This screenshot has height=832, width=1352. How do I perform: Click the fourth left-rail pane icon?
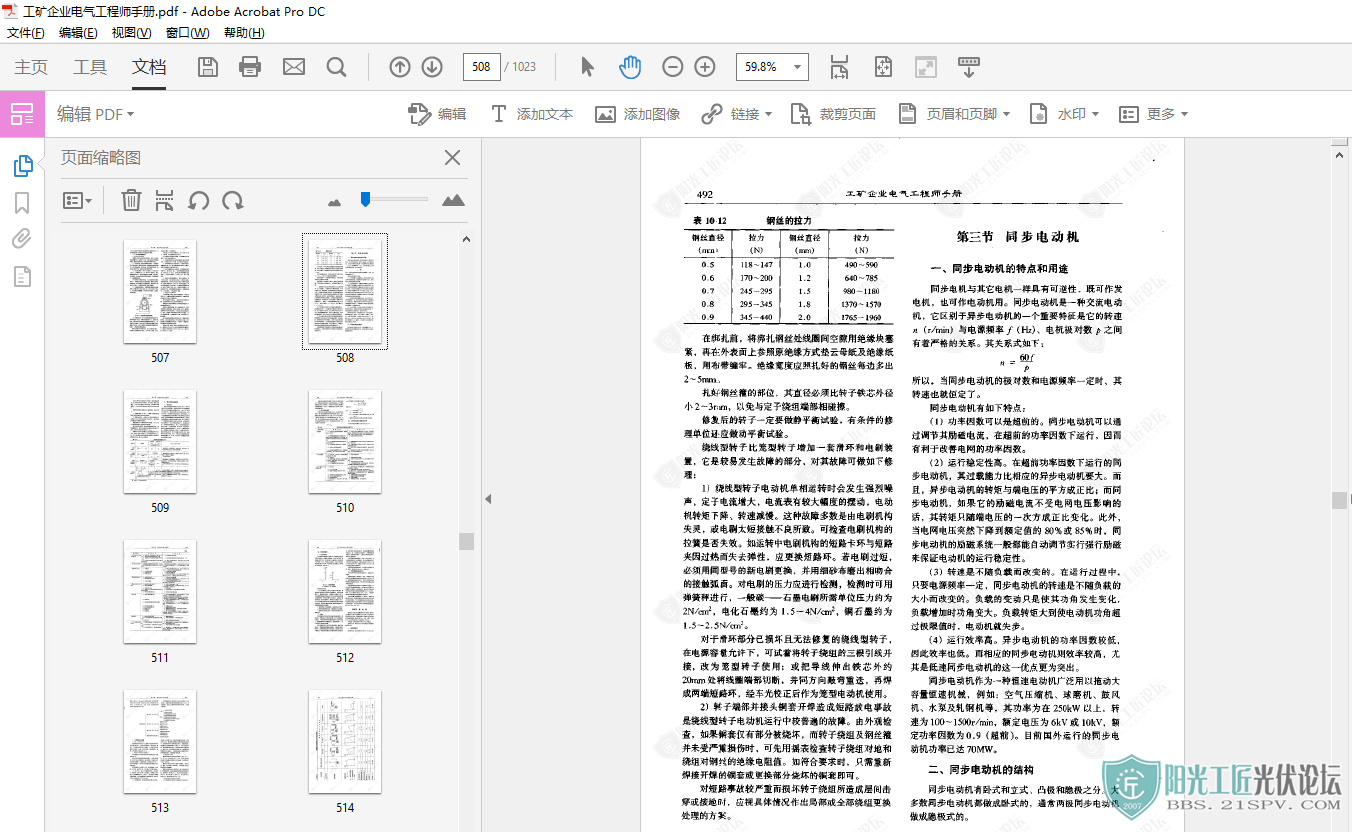pyautogui.click(x=22, y=276)
